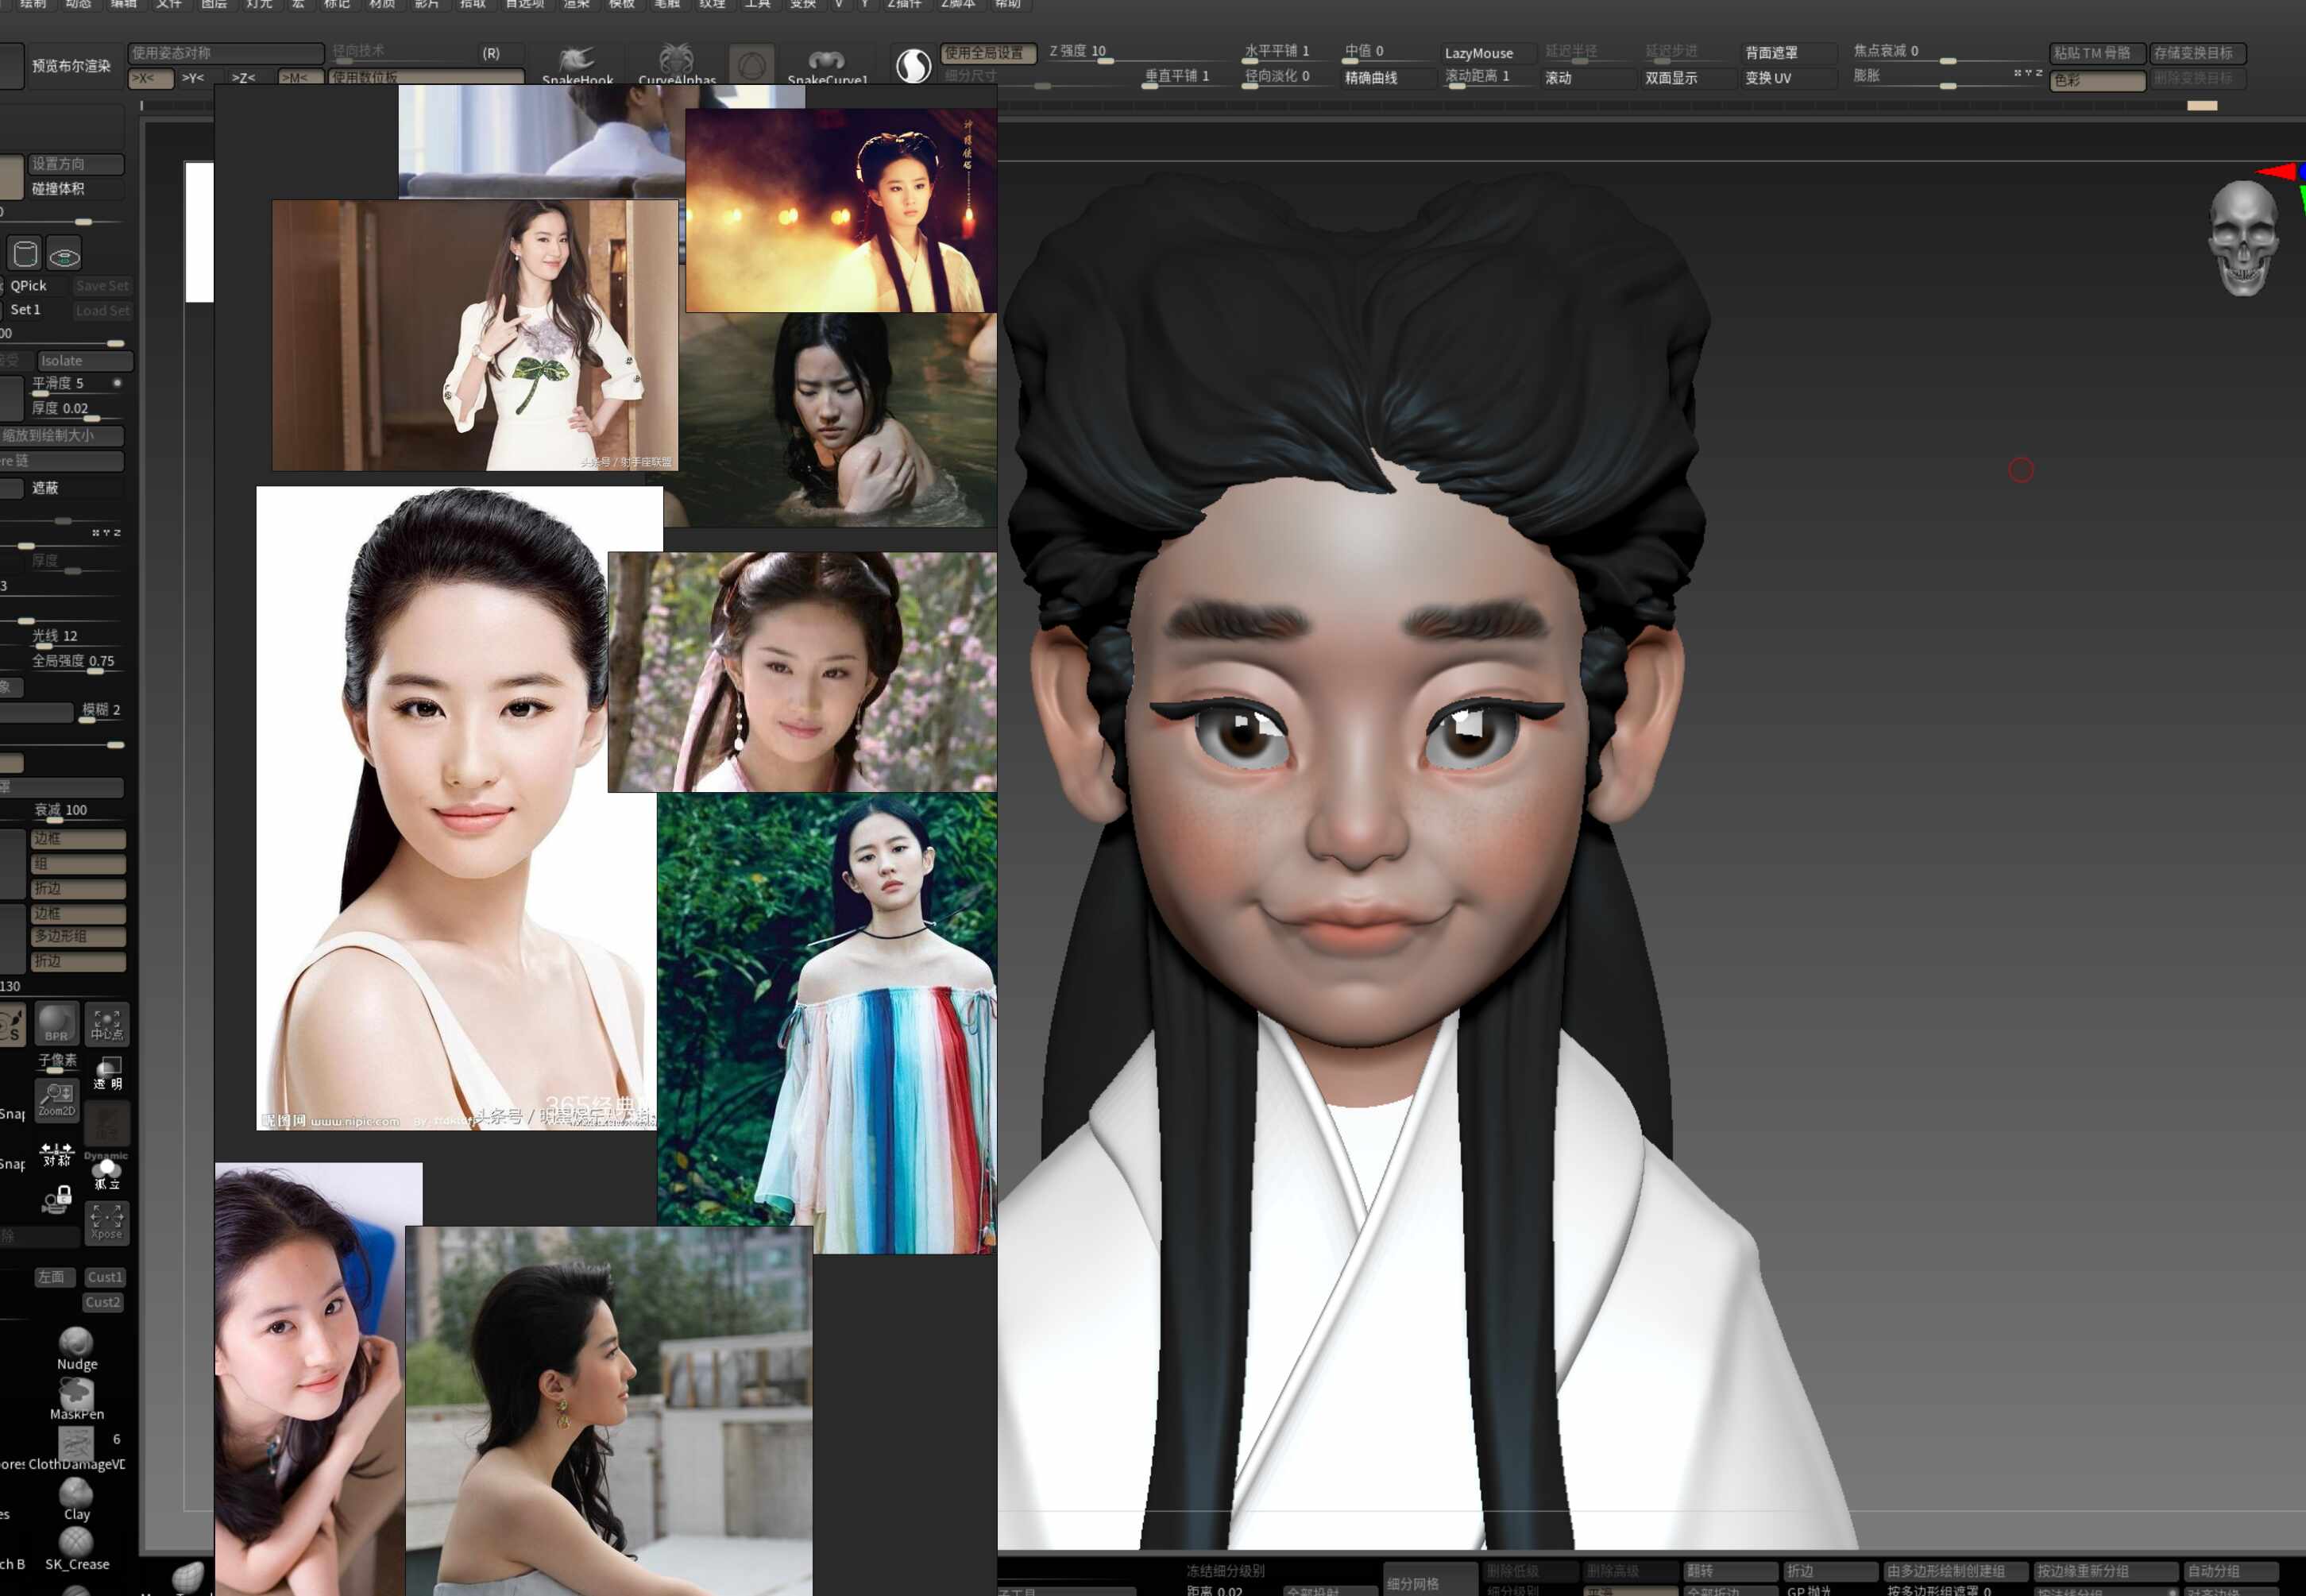
Task: Click the camera lock icon
Action: [x=57, y=1199]
